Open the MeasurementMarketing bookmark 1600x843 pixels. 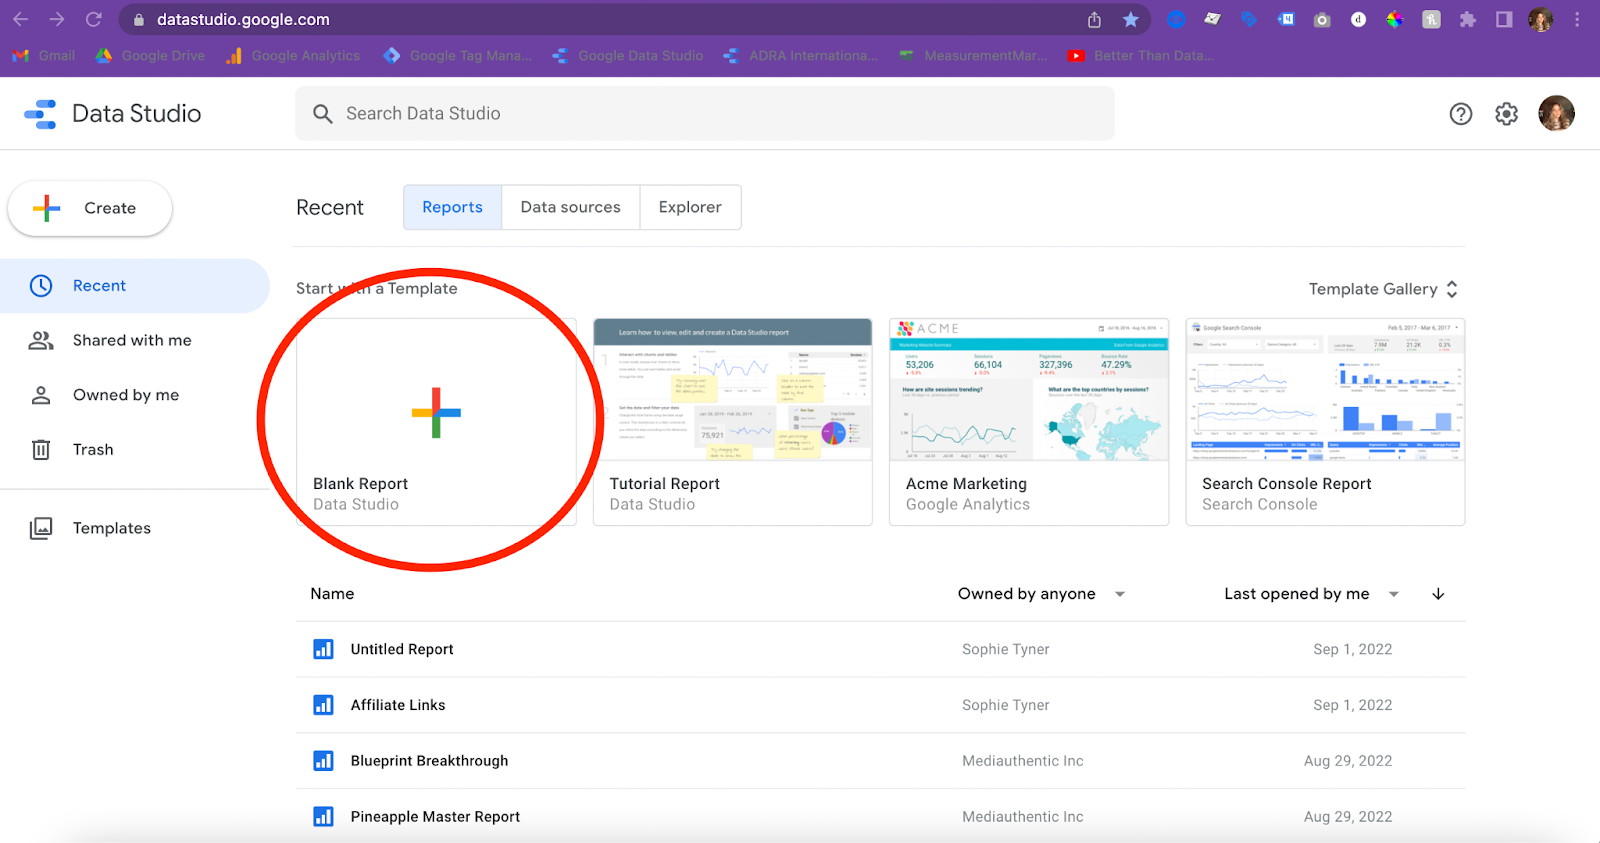pos(973,56)
